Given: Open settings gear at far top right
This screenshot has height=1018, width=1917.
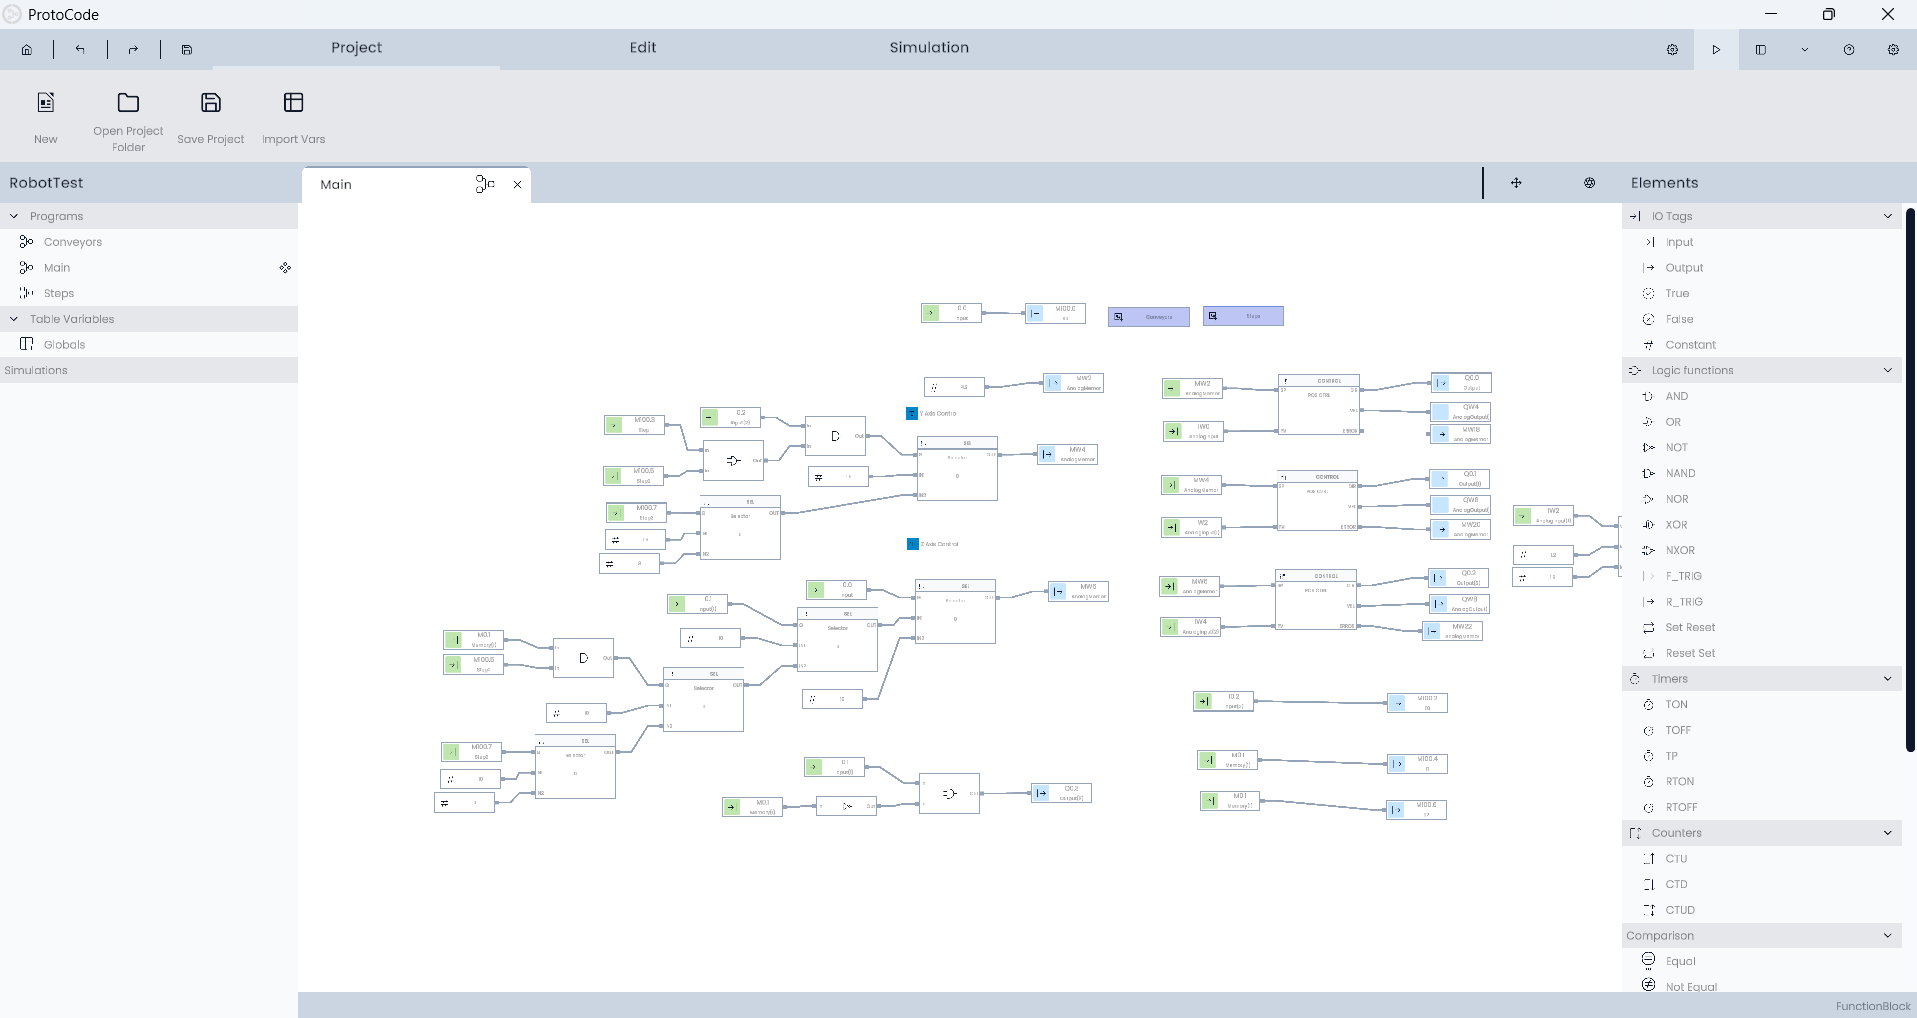Looking at the screenshot, I should click(x=1893, y=49).
